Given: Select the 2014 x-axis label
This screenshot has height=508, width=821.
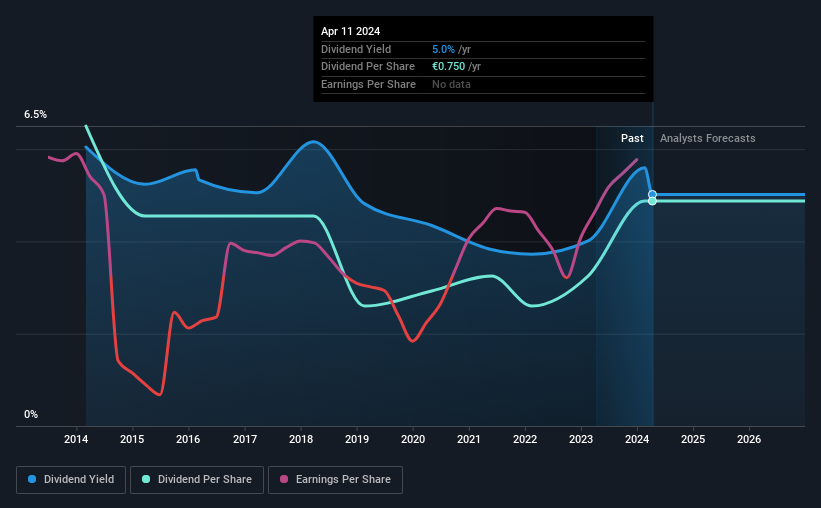Looking at the screenshot, I should 76,439.
